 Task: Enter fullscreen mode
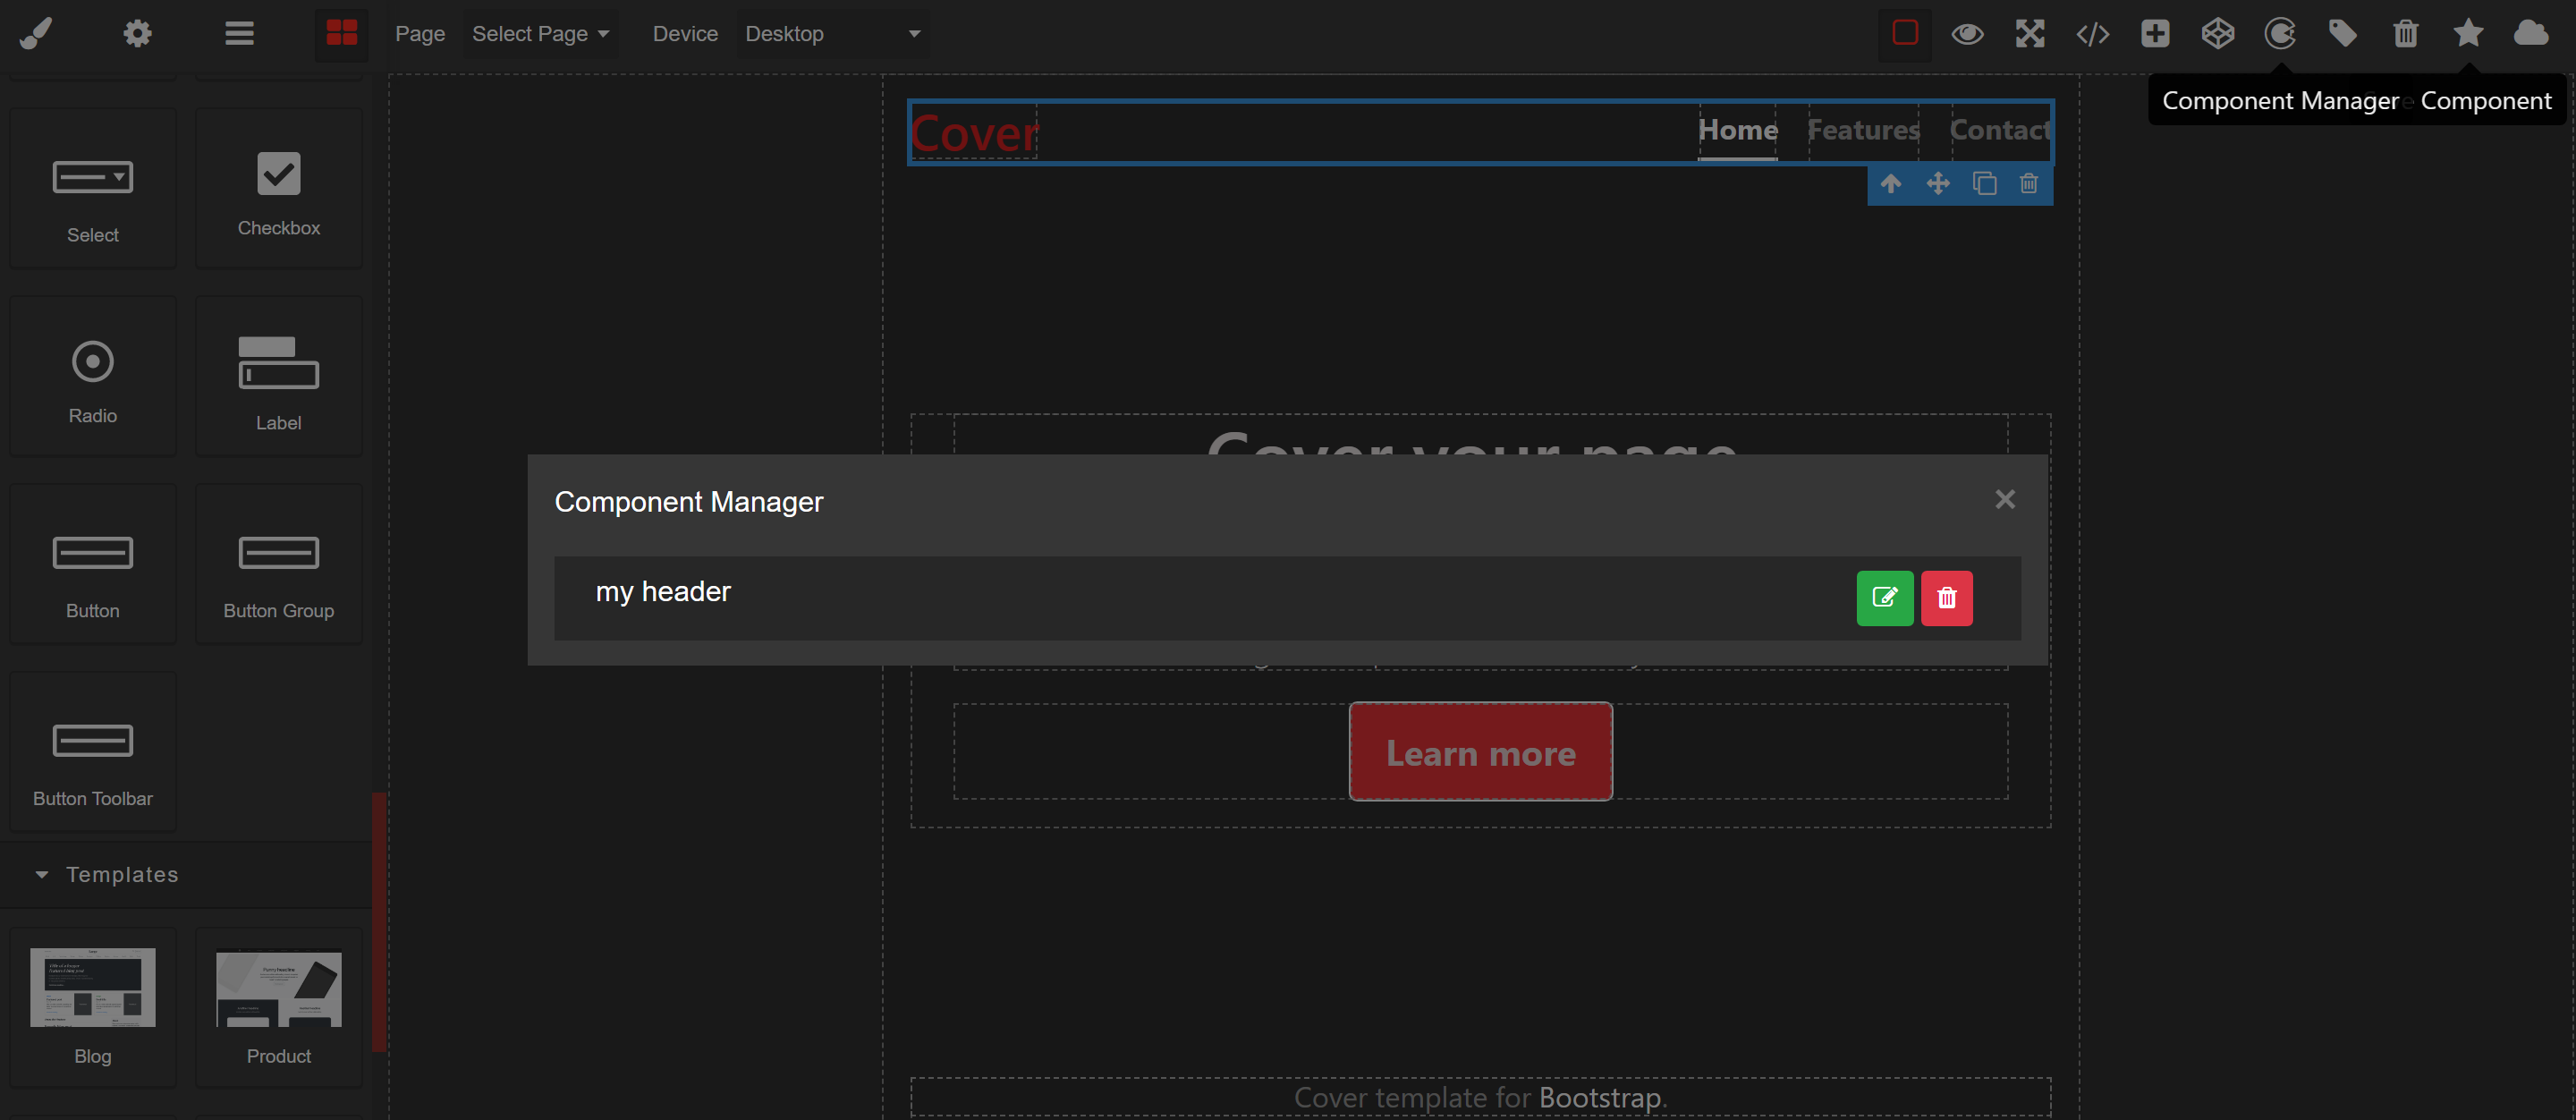point(2029,33)
